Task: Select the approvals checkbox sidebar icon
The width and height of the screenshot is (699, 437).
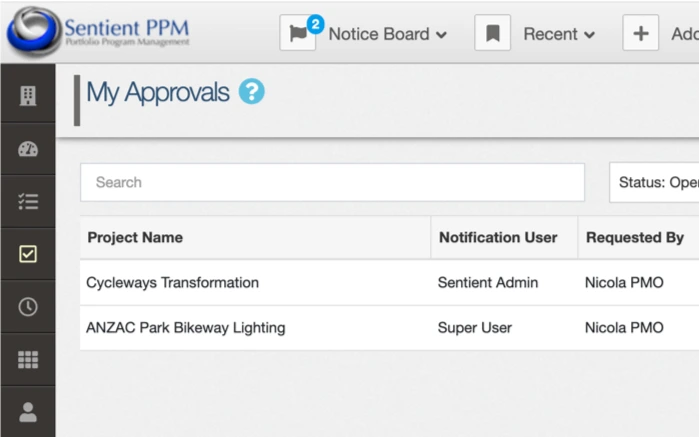Action: (x=28, y=254)
